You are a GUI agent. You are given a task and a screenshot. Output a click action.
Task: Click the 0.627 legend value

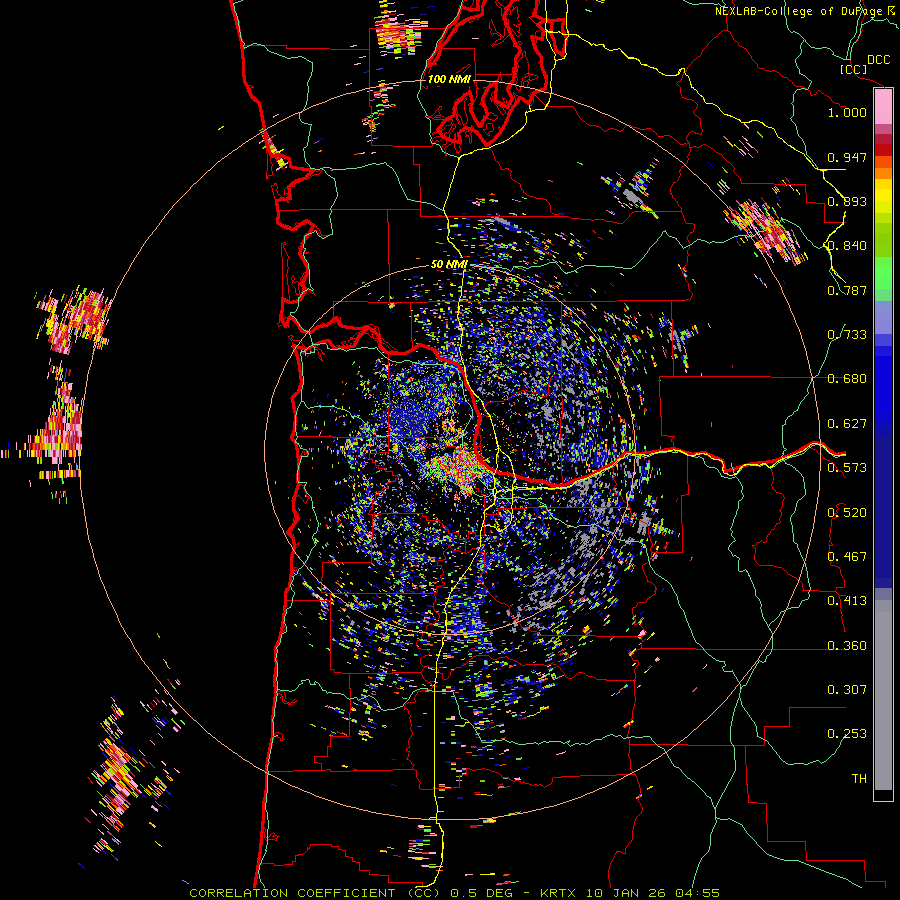pos(847,424)
